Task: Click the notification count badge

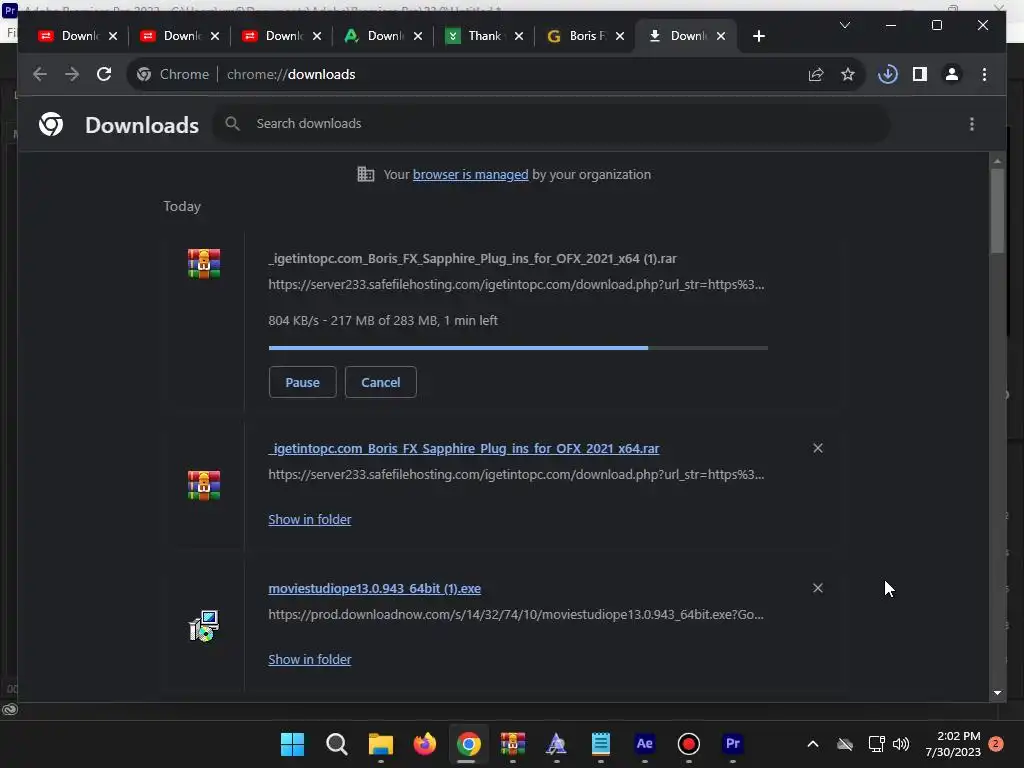Action: point(996,744)
